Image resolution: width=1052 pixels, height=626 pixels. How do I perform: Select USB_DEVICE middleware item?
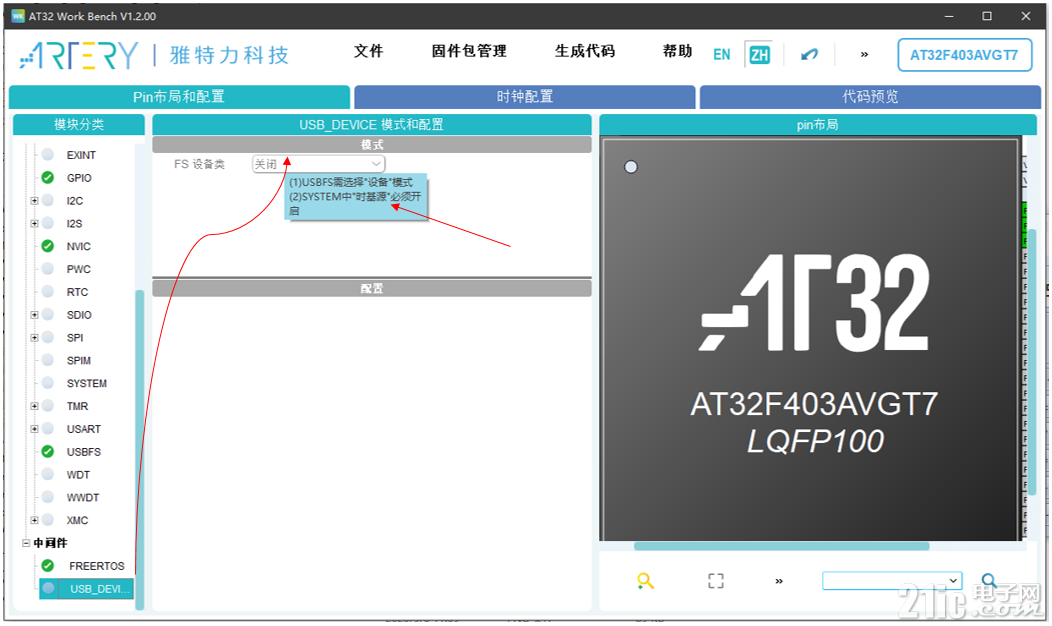click(87, 588)
